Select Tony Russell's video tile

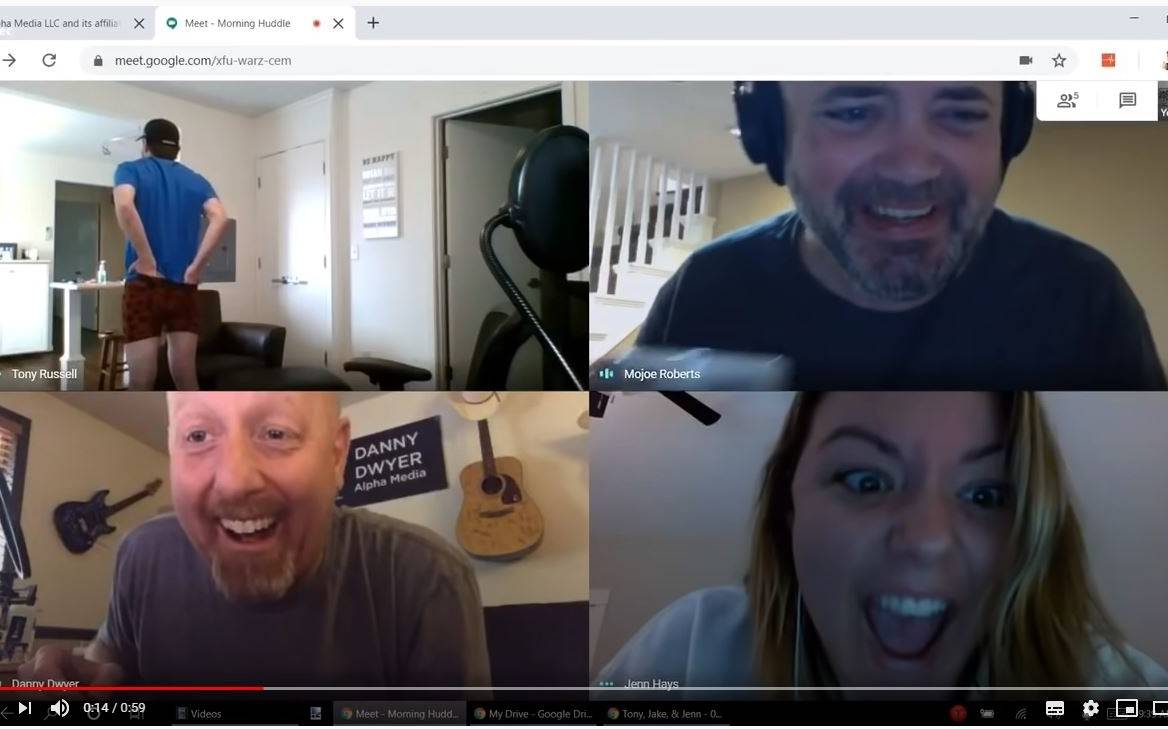point(294,235)
